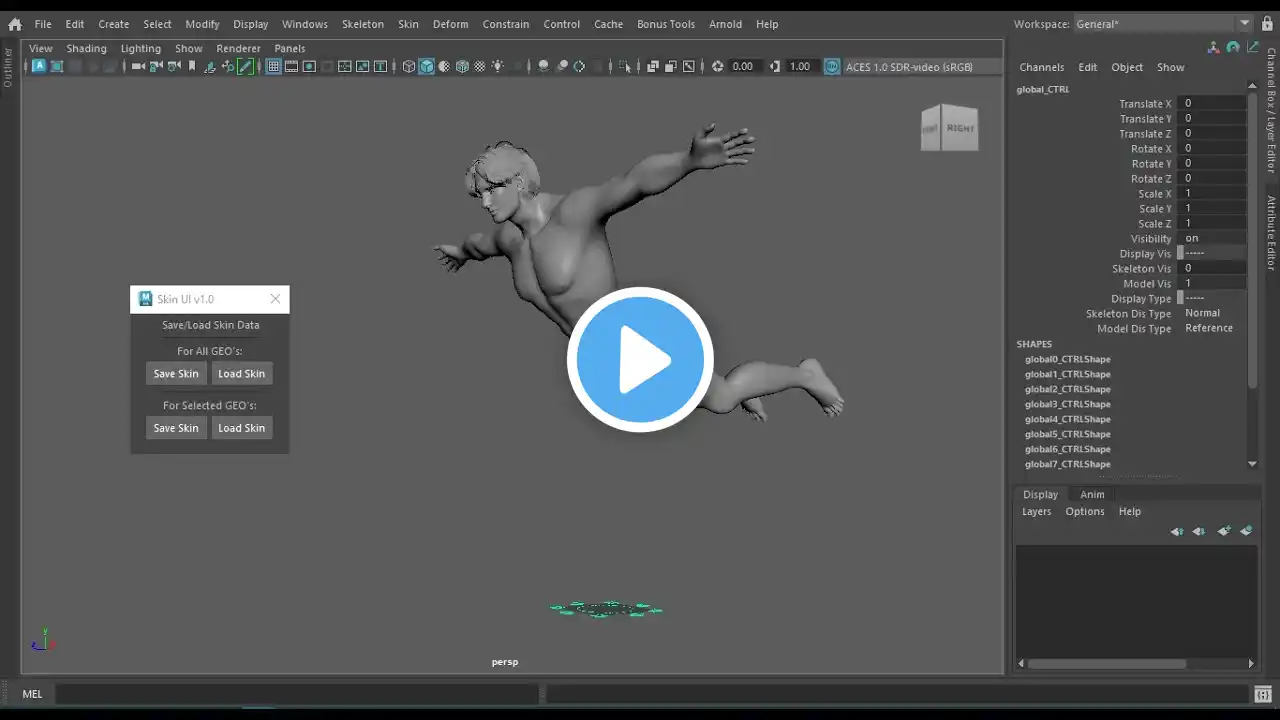Viewport: 1280px width, 720px height.
Task: Toggle the color management ON icon
Action: (832, 67)
